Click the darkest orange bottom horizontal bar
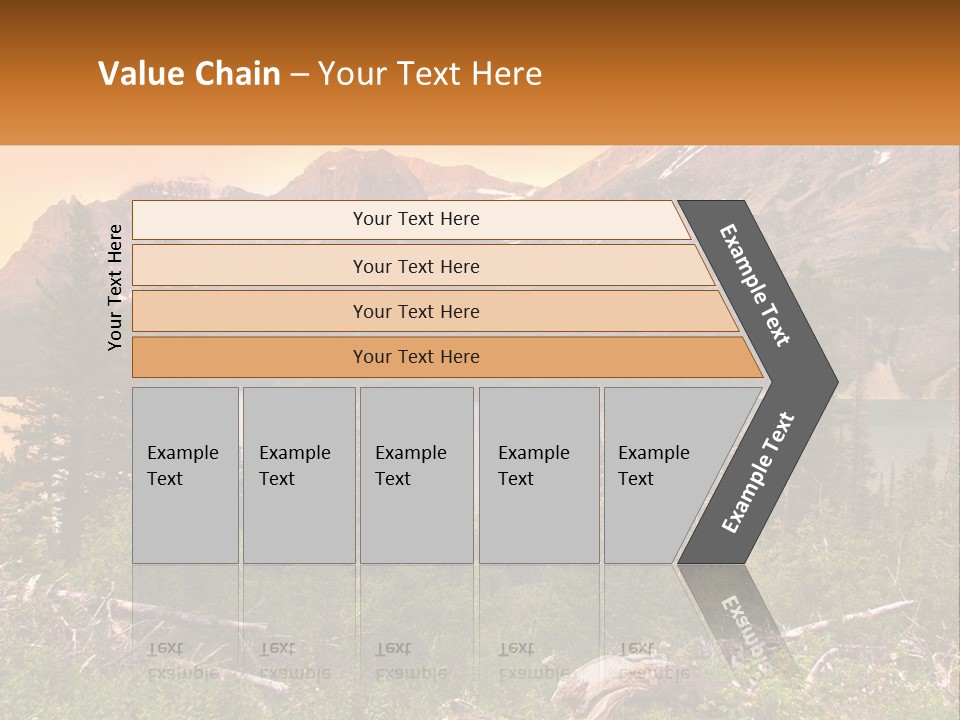Screen dimensions: 960x720 416,357
